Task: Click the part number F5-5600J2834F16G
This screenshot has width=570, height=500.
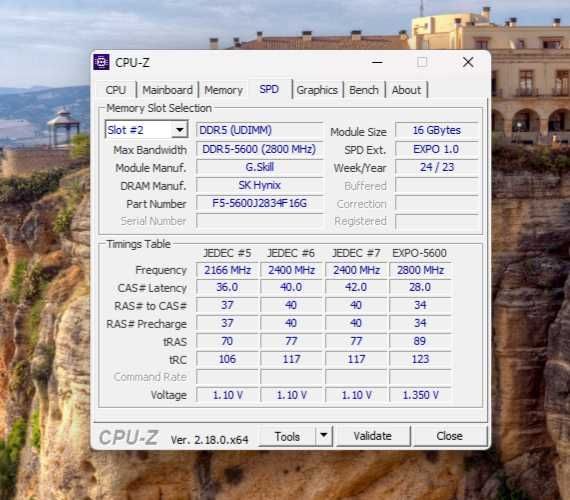Action: (259, 203)
